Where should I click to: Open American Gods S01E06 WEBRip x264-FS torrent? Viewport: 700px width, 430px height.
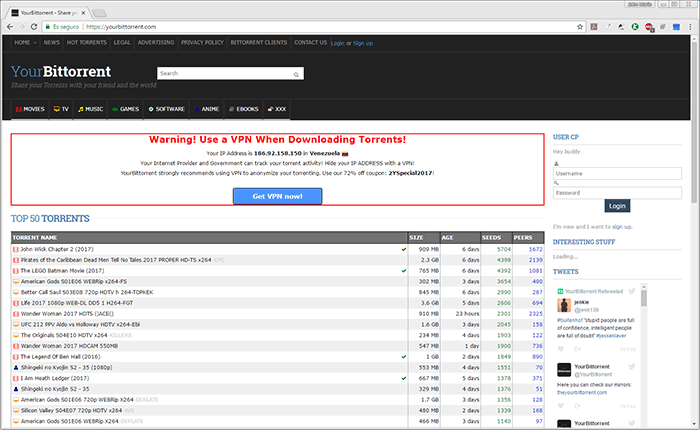[x=74, y=281]
